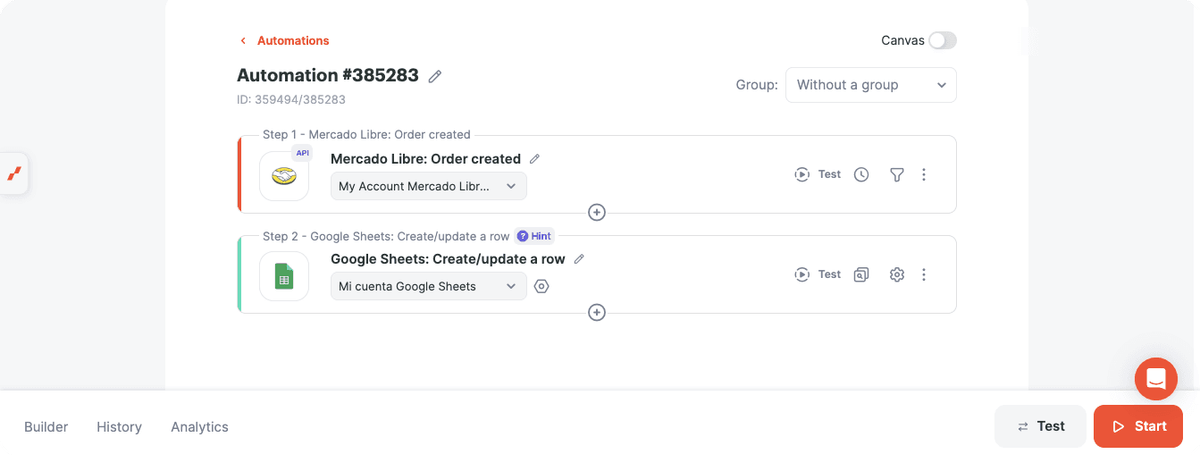Open the Mi cuenta Google Sheets dropdown

pos(429,286)
